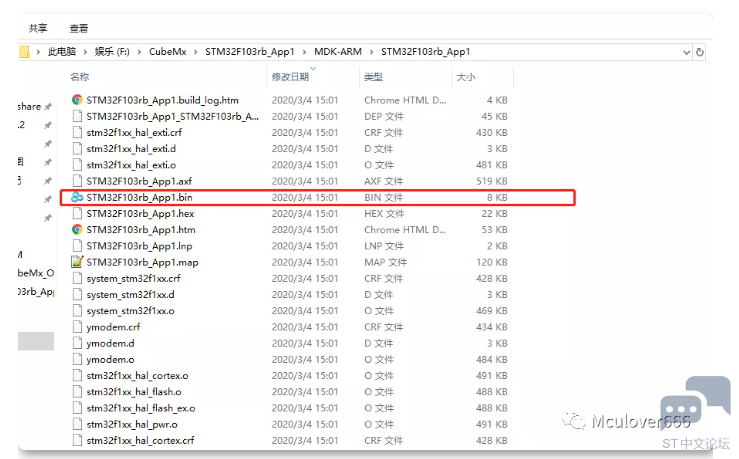Image resolution: width=739 pixels, height=459 pixels.
Task: Select file icon of stm32f1xx_hal_cortex.crf
Action: click(77, 441)
